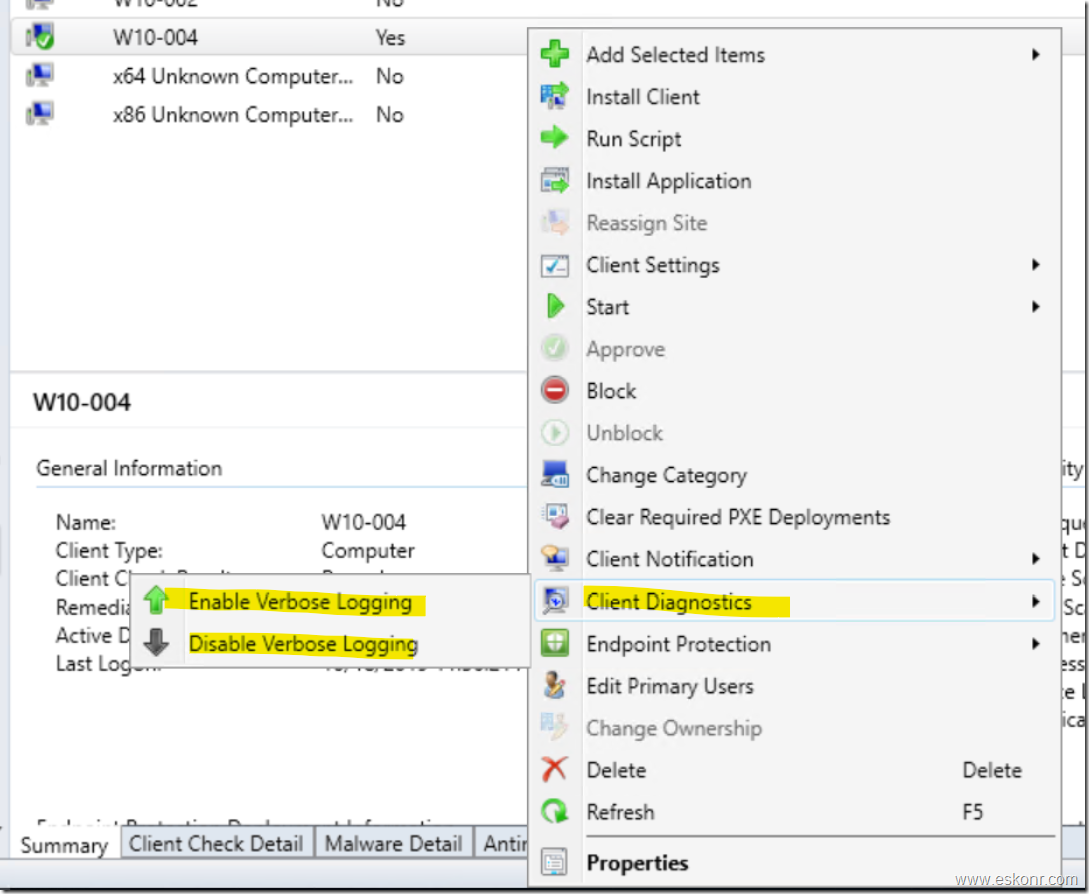Screen dimensions: 1089x894
Task: Click the Endpoint Protection shield icon
Action: [x=556, y=643]
